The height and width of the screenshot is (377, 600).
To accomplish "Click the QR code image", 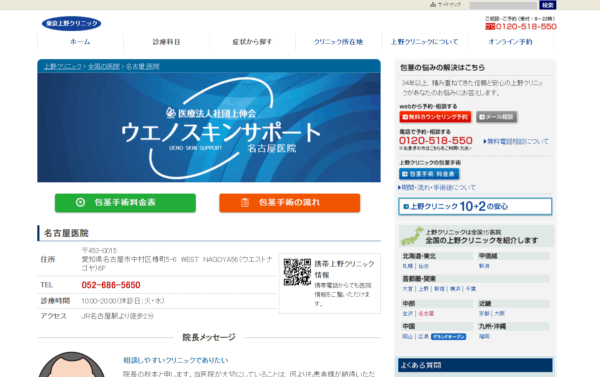I will (297, 272).
